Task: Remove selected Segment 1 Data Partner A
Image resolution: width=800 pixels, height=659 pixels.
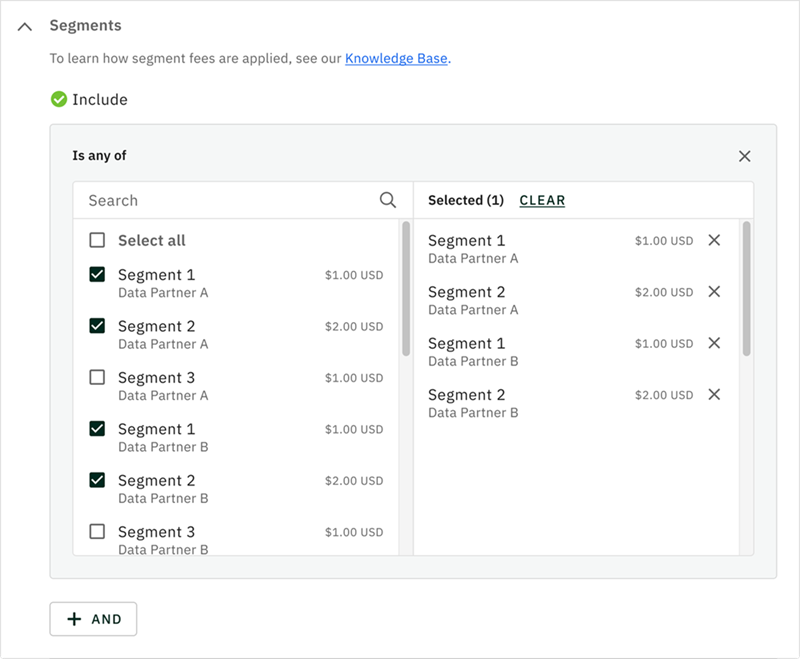Action: click(714, 240)
